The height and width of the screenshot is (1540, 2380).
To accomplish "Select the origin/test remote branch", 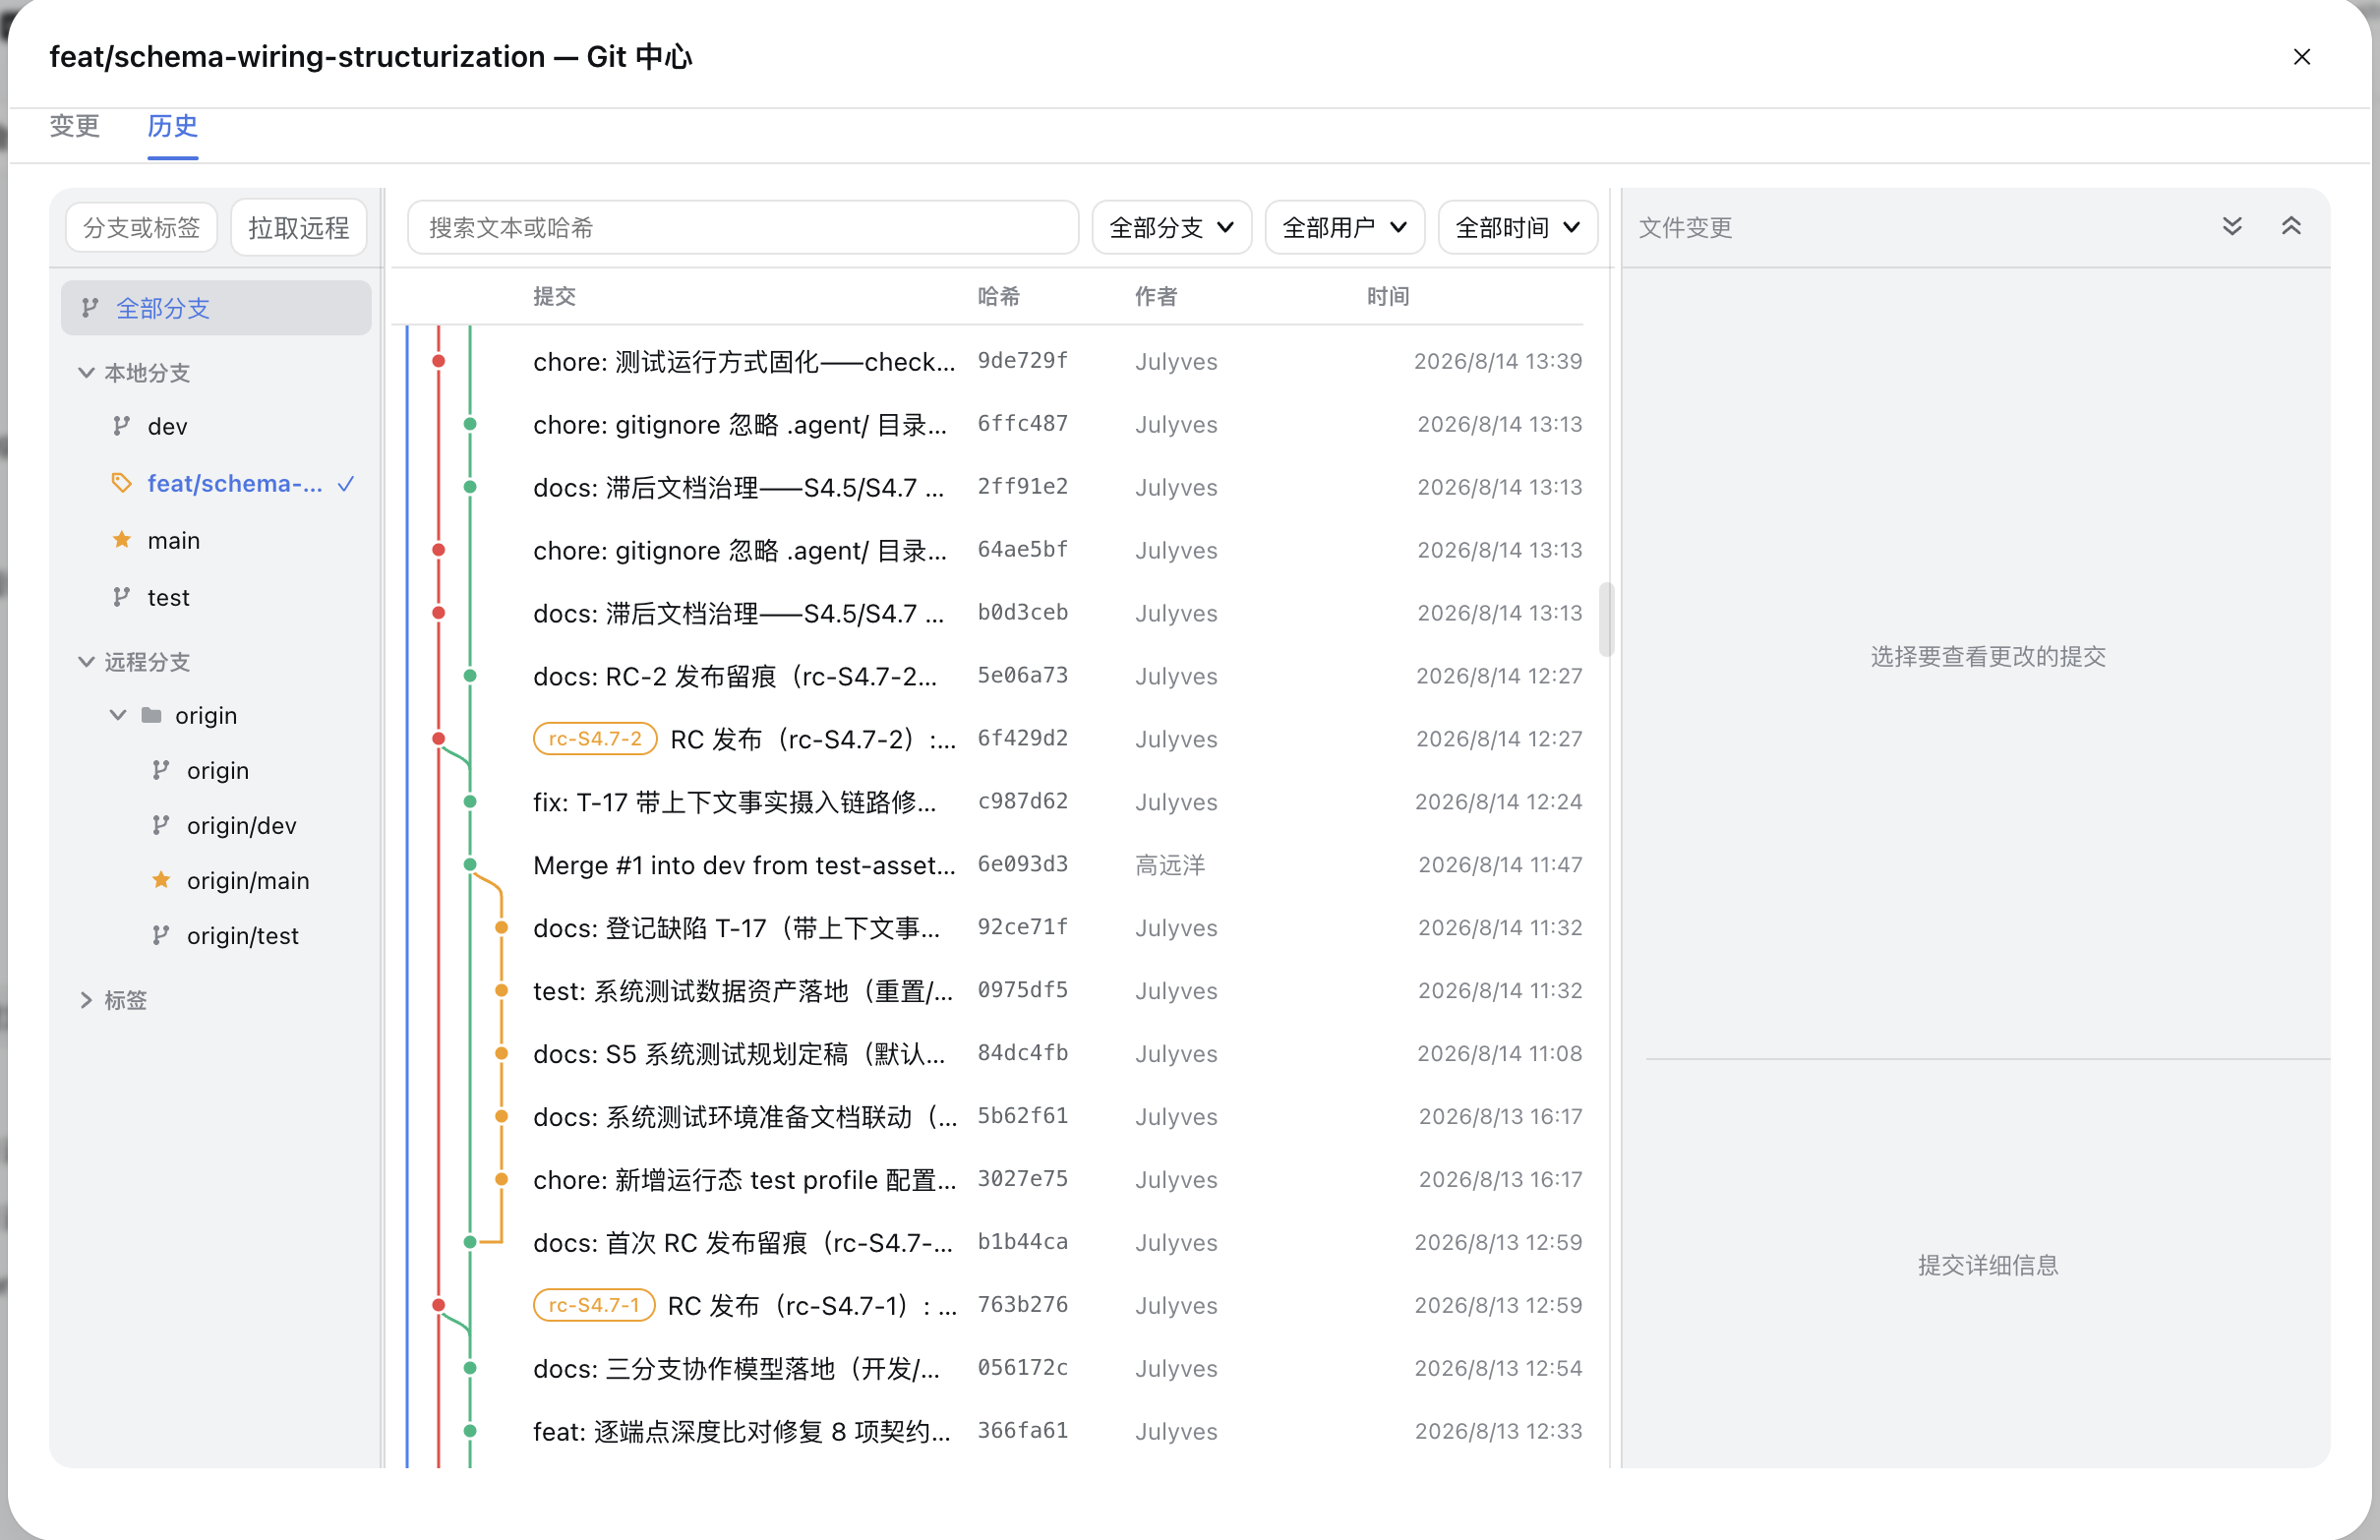I will [242, 935].
